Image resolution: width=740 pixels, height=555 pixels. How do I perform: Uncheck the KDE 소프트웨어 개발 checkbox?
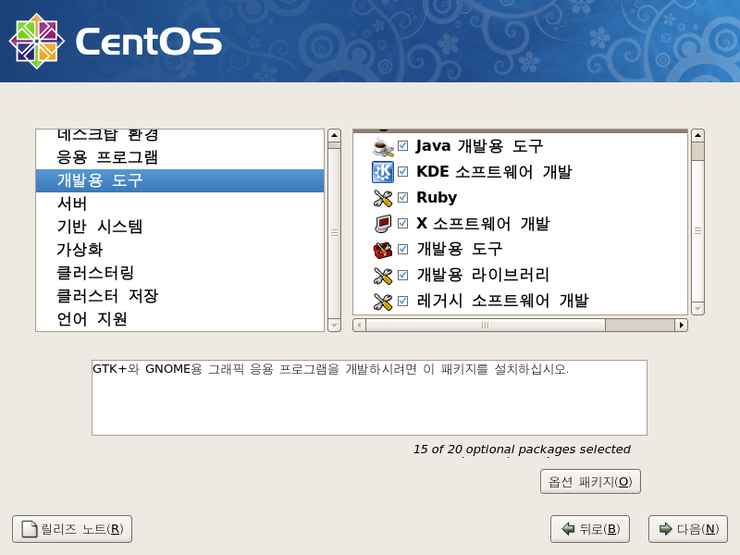point(403,171)
